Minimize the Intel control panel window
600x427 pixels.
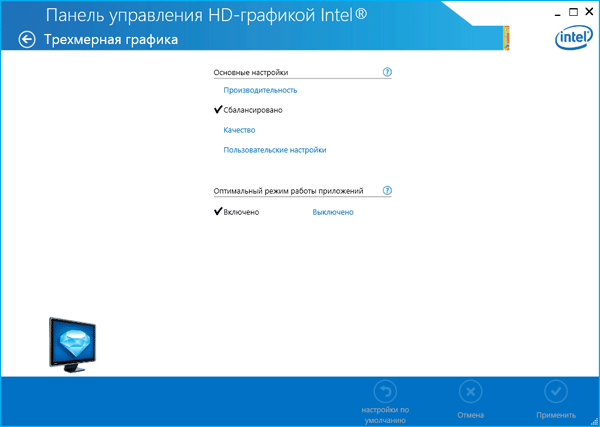pos(558,13)
